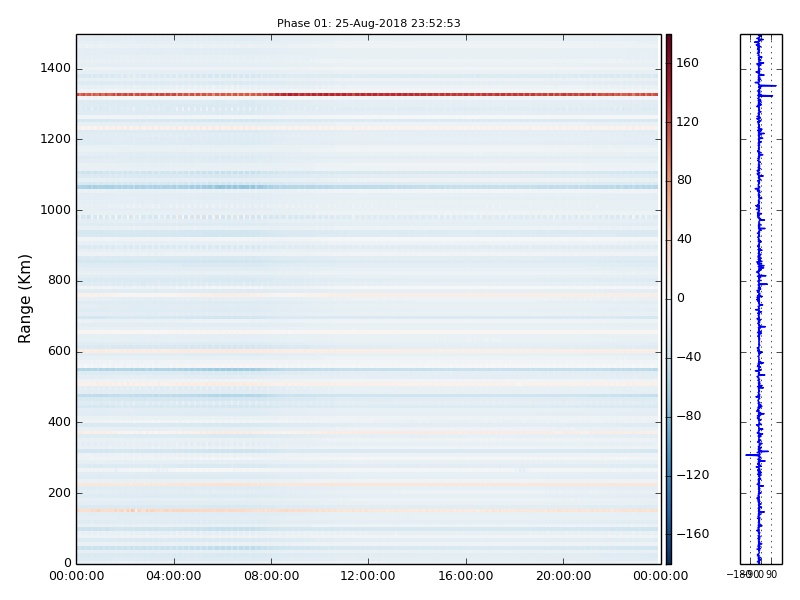Click the y-axis tick label 1200
Image resolution: width=800 pixels, height=600 pixels.
pyautogui.click(x=56, y=139)
